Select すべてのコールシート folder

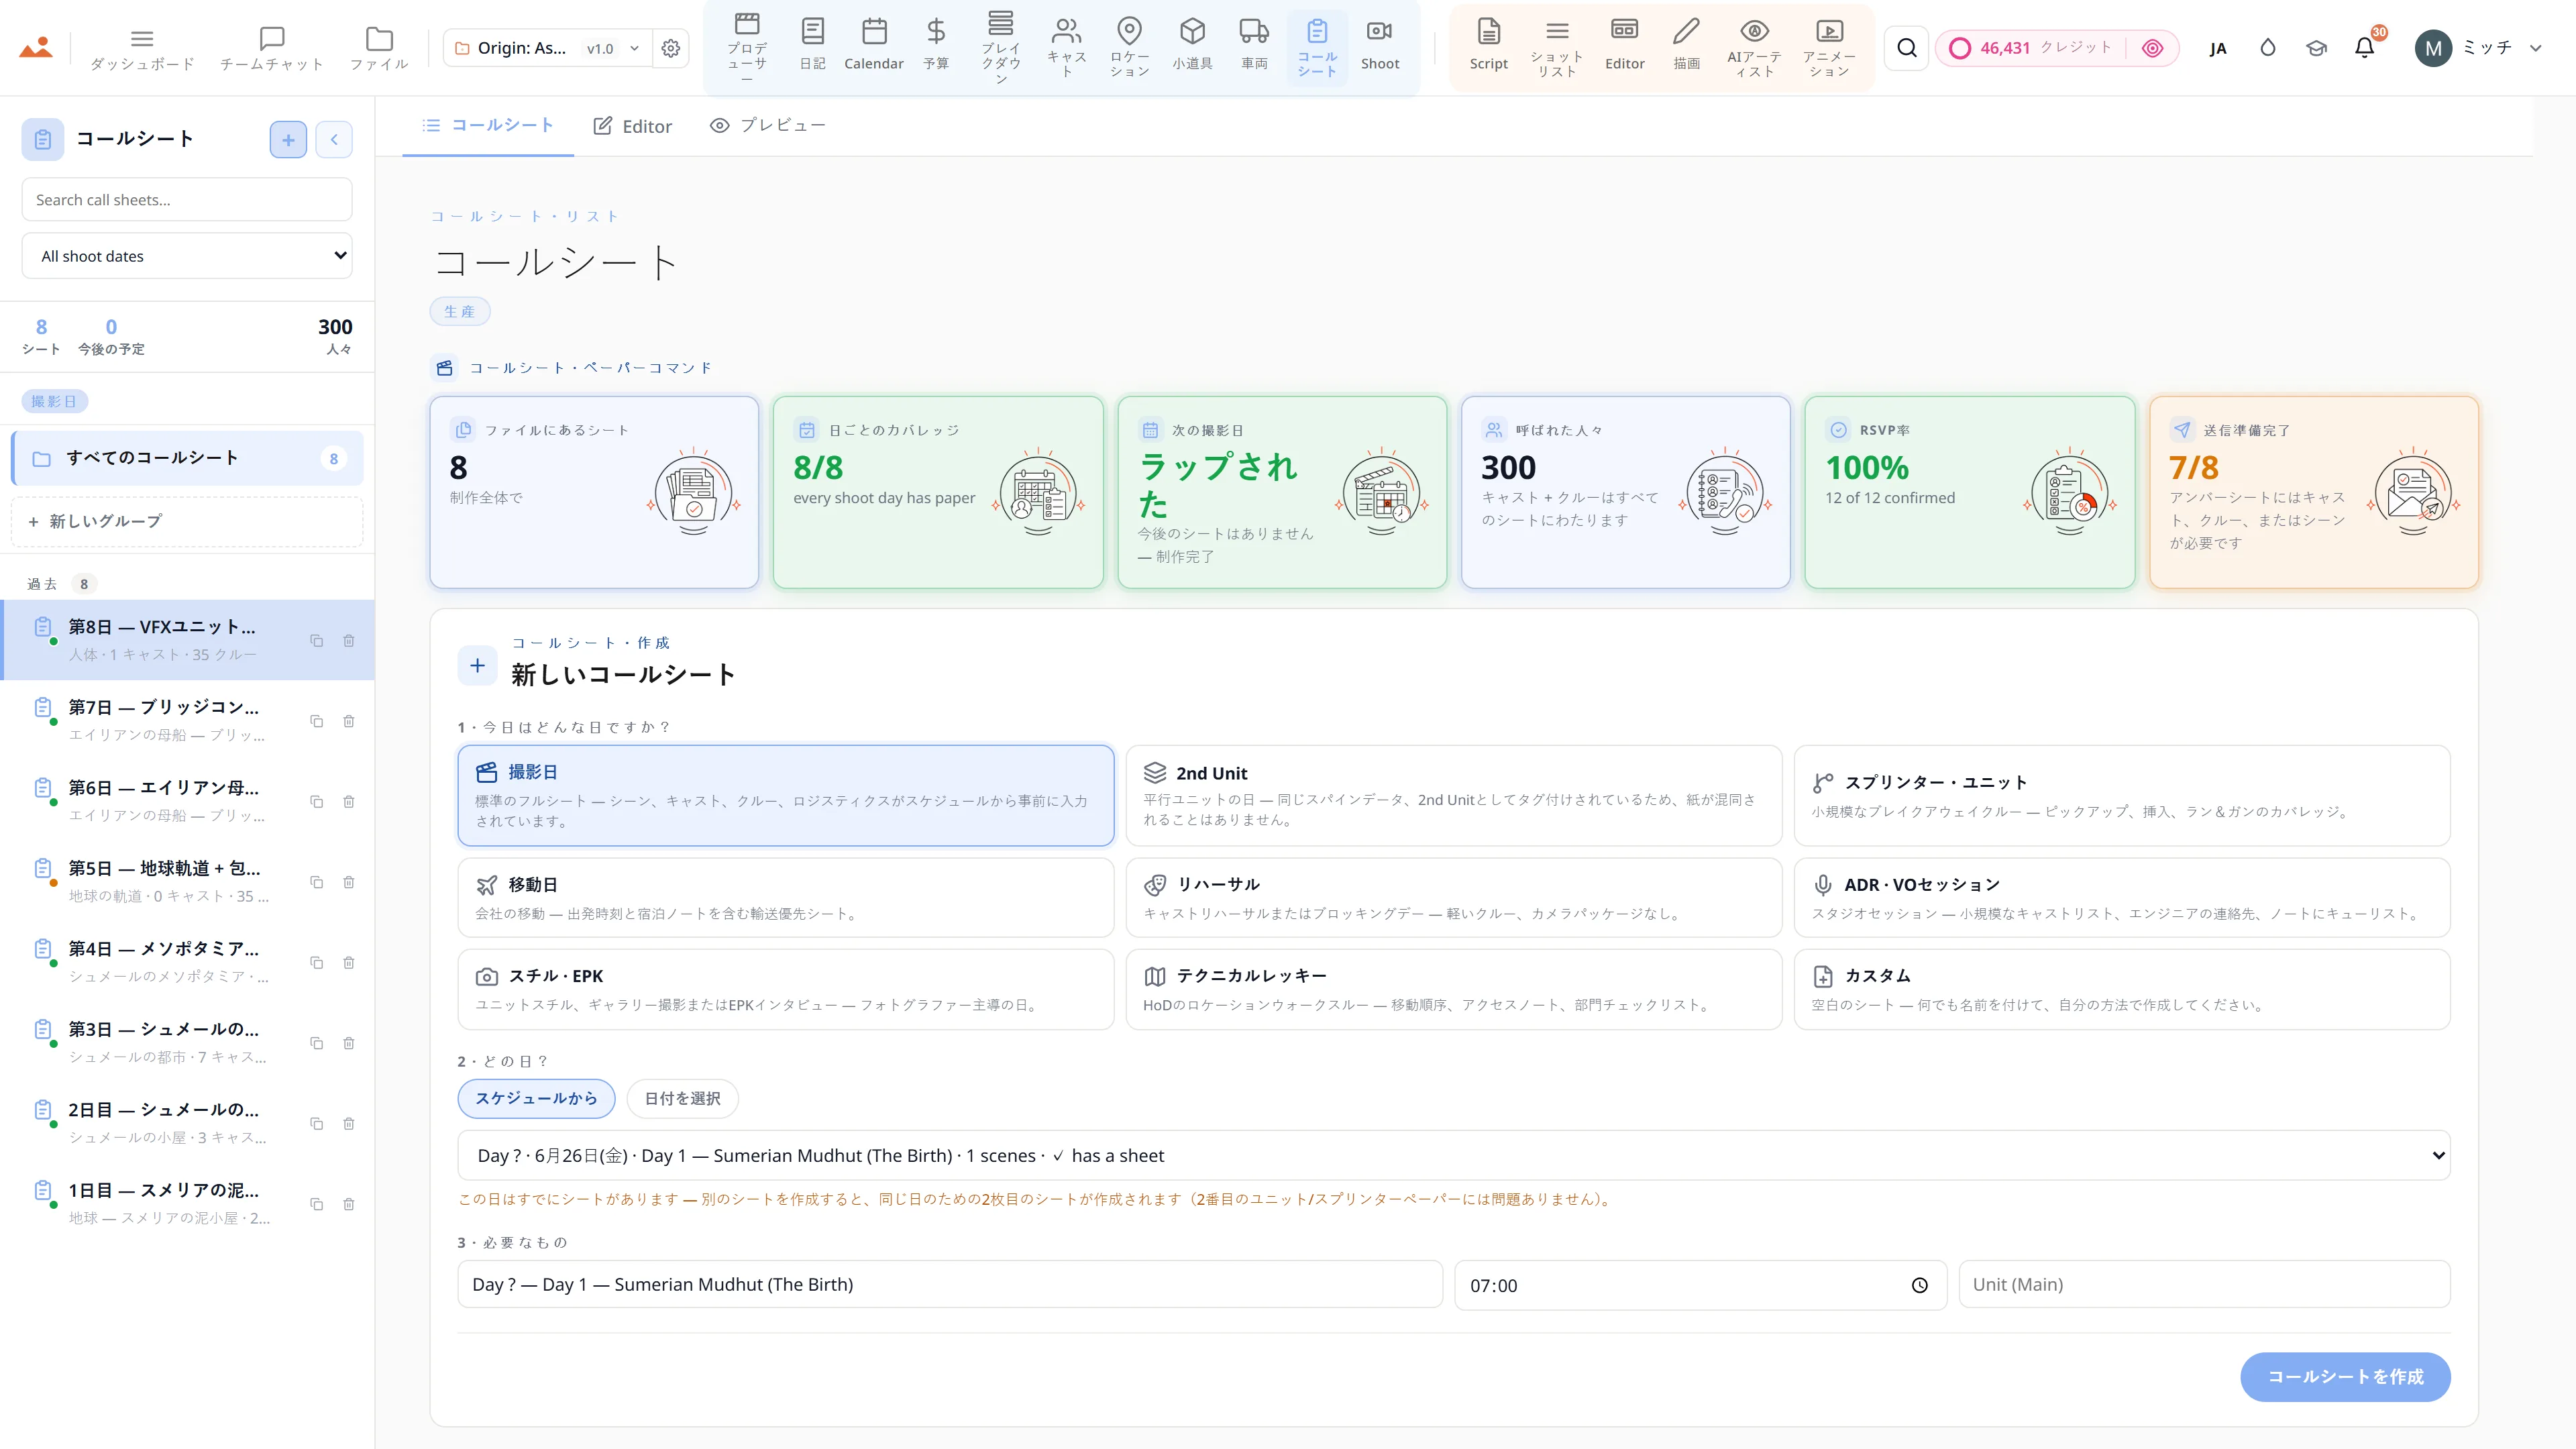click(x=187, y=458)
